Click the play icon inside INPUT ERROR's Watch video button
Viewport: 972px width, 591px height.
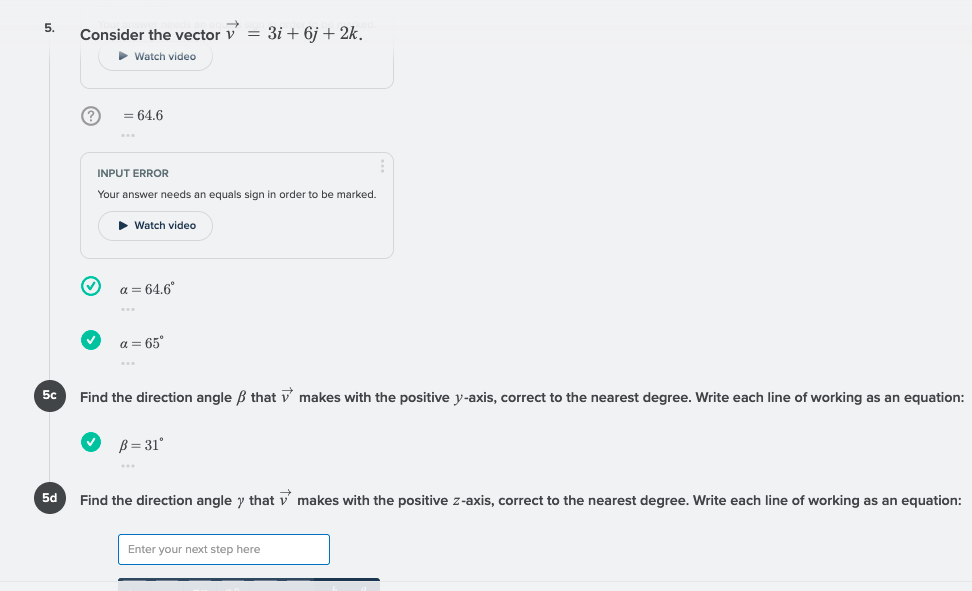[x=123, y=226]
